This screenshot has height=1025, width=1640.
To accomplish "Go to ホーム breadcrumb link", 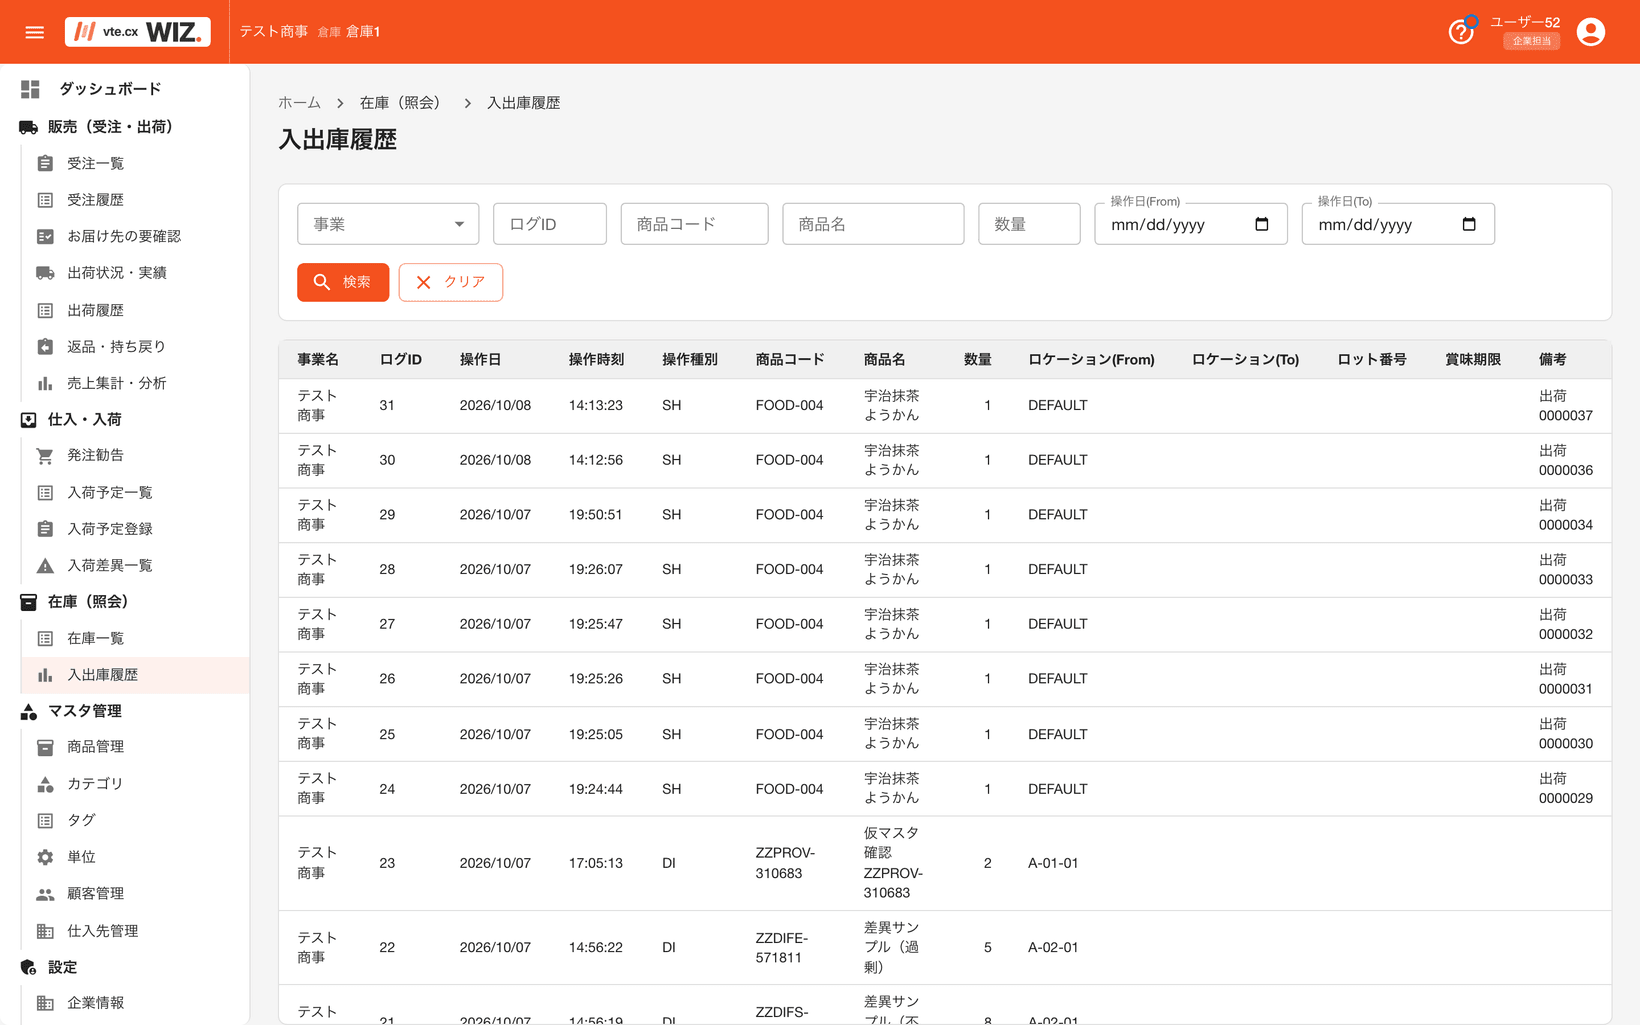I will point(299,103).
